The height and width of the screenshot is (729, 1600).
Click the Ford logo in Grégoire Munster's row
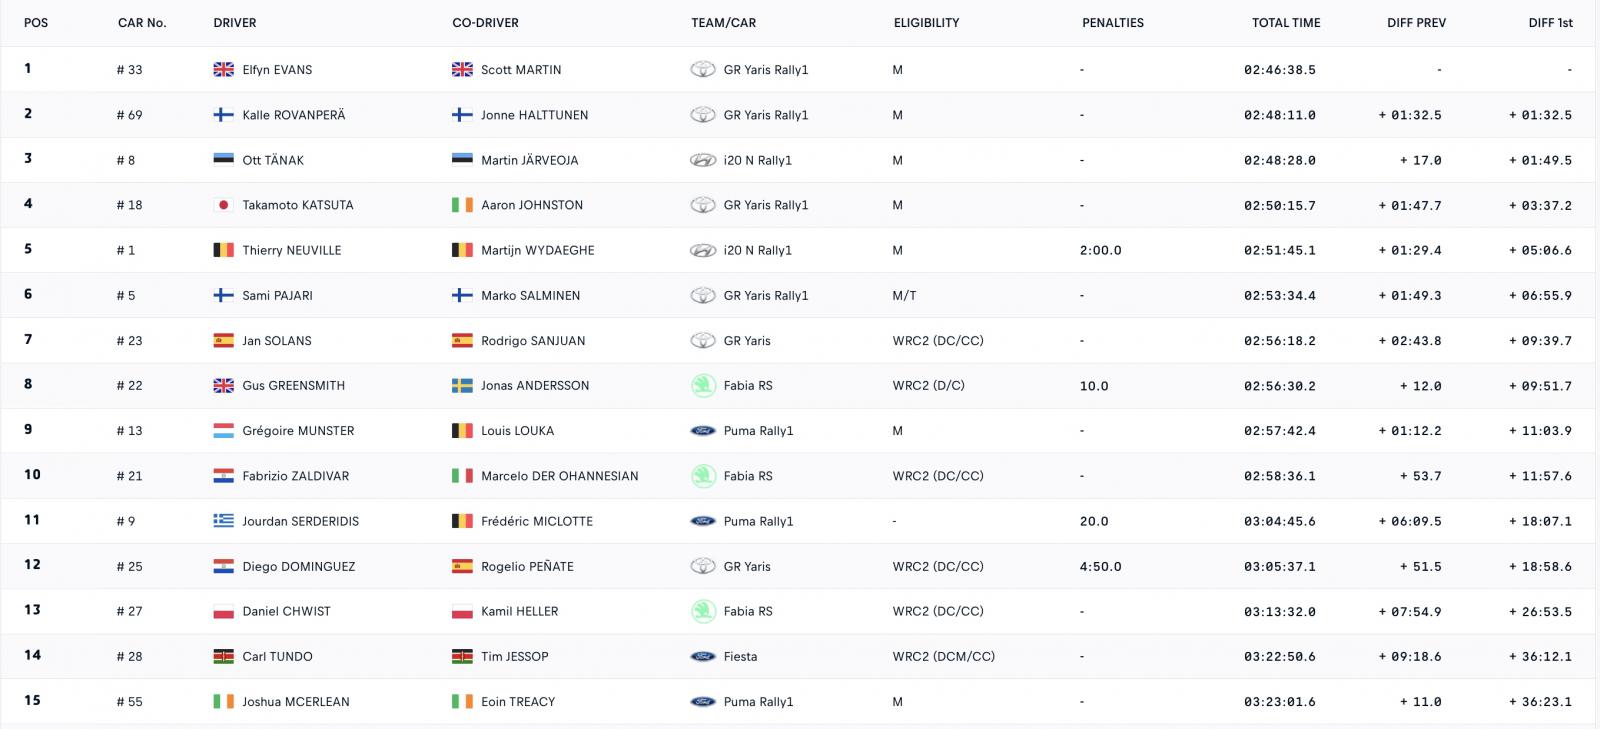703,431
